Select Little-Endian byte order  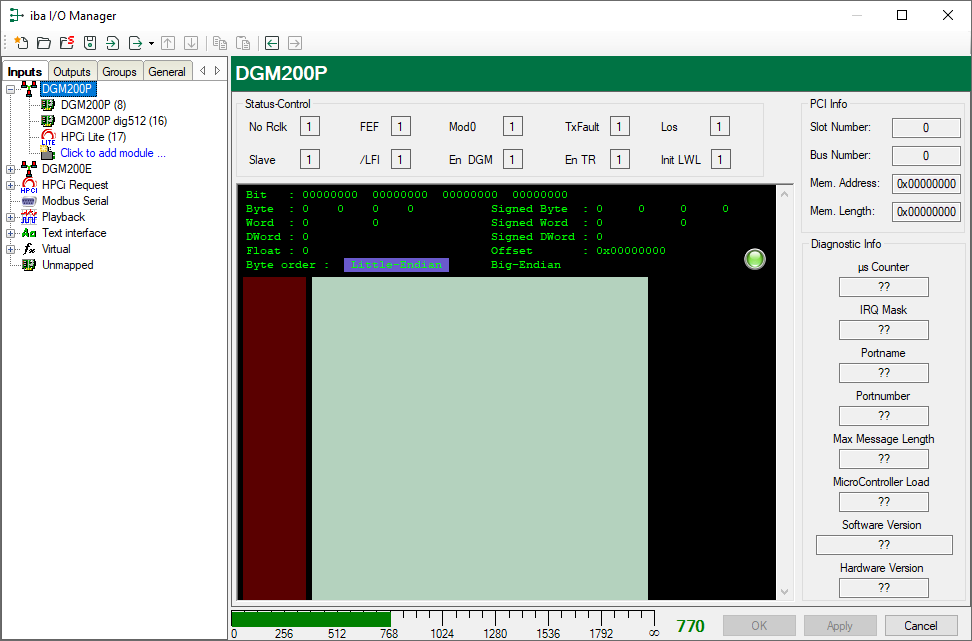tap(396, 265)
